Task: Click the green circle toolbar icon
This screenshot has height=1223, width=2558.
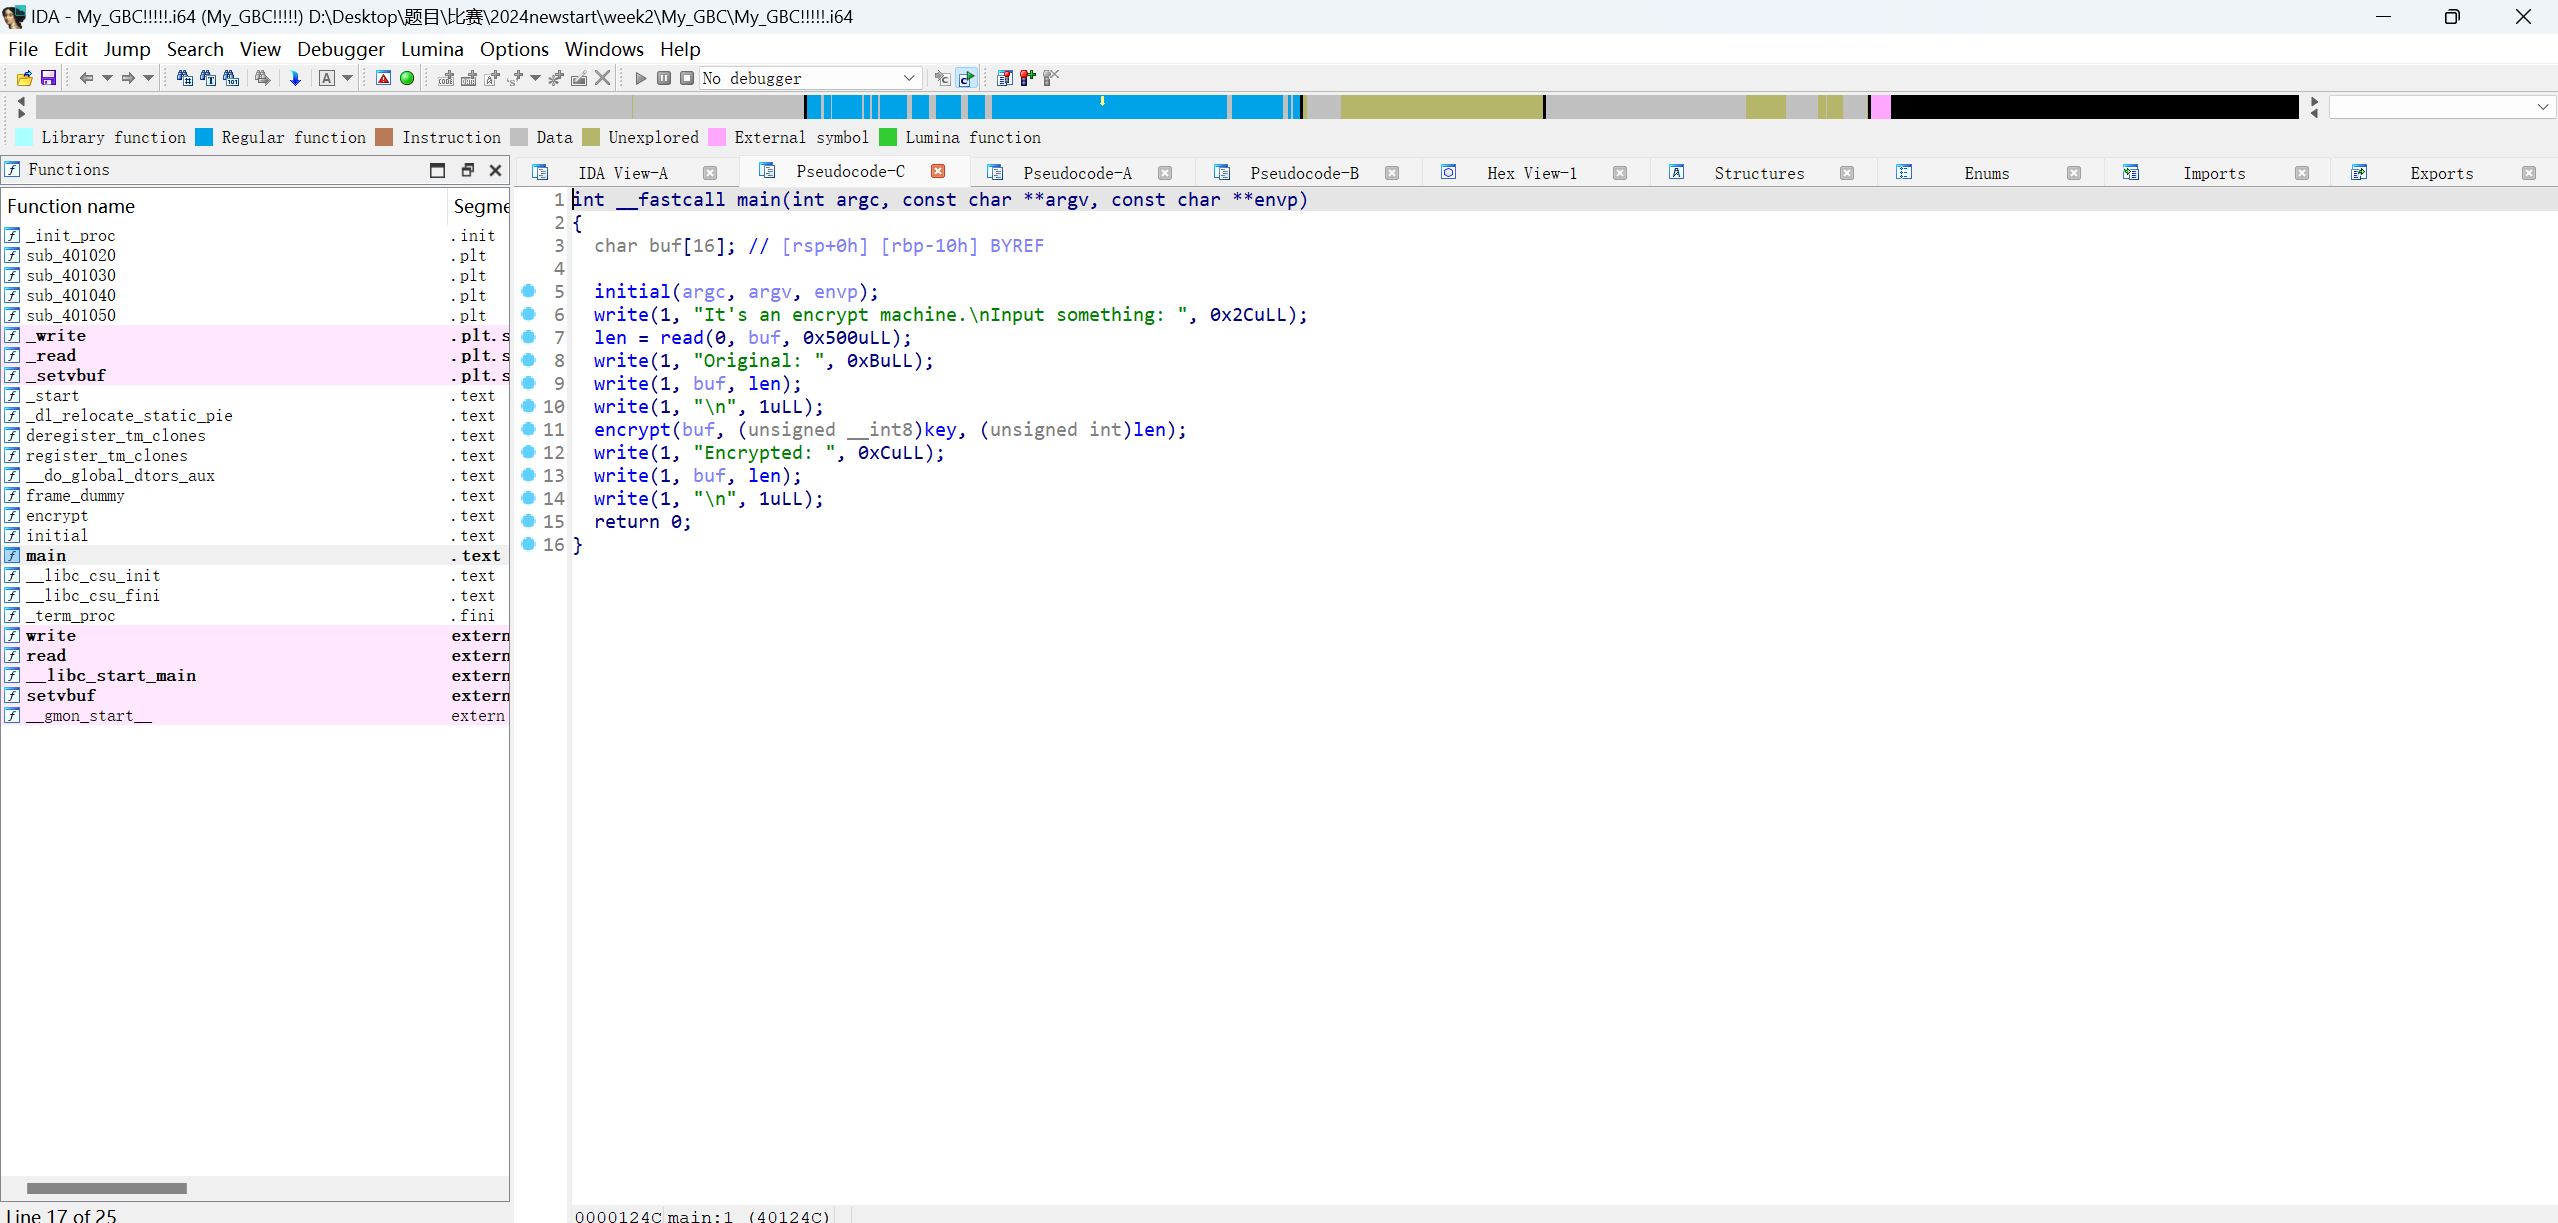Action: pos(407,78)
